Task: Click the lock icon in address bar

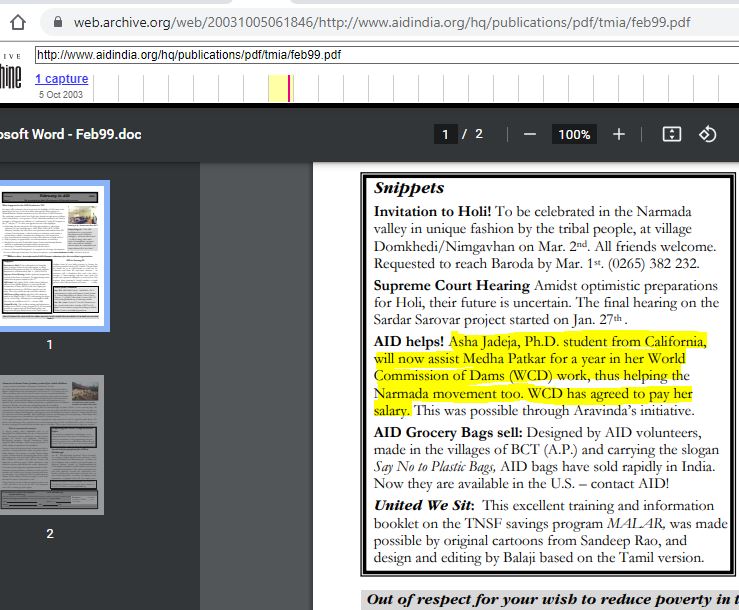Action: [58, 22]
